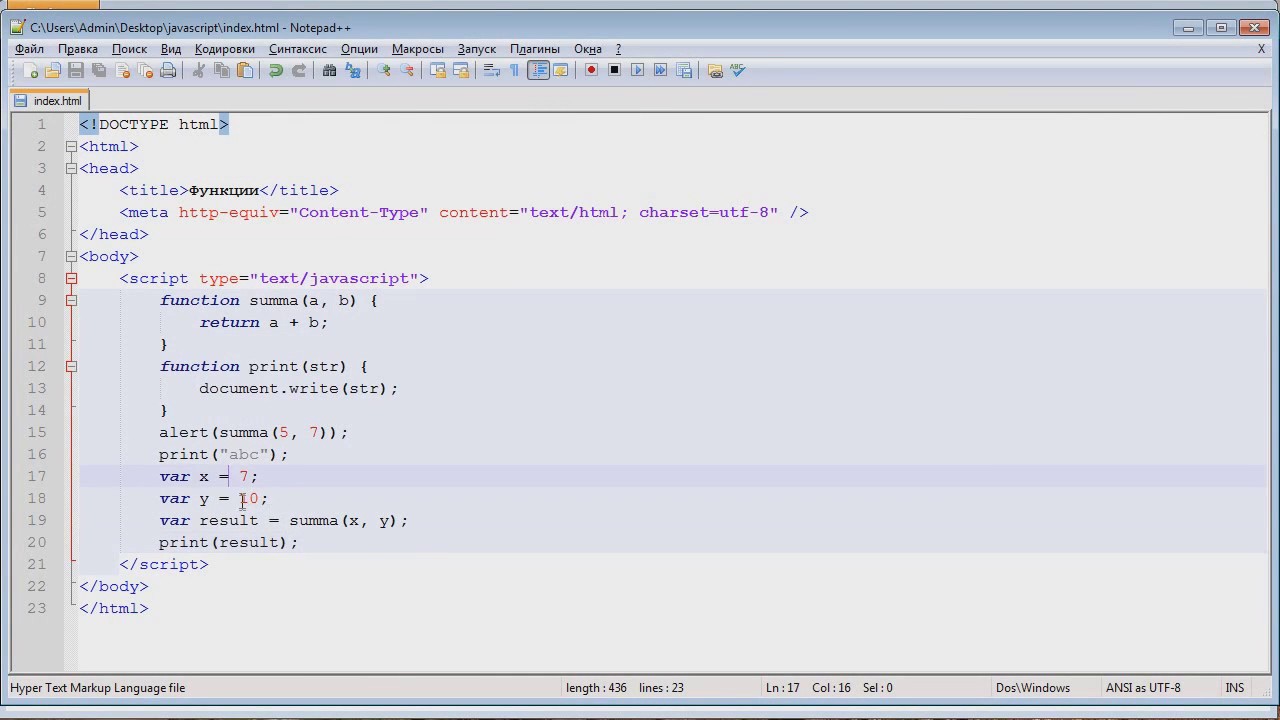Click the Save All toolbar icon
This screenshot has height=720, width=1280.
pos(99,70)
